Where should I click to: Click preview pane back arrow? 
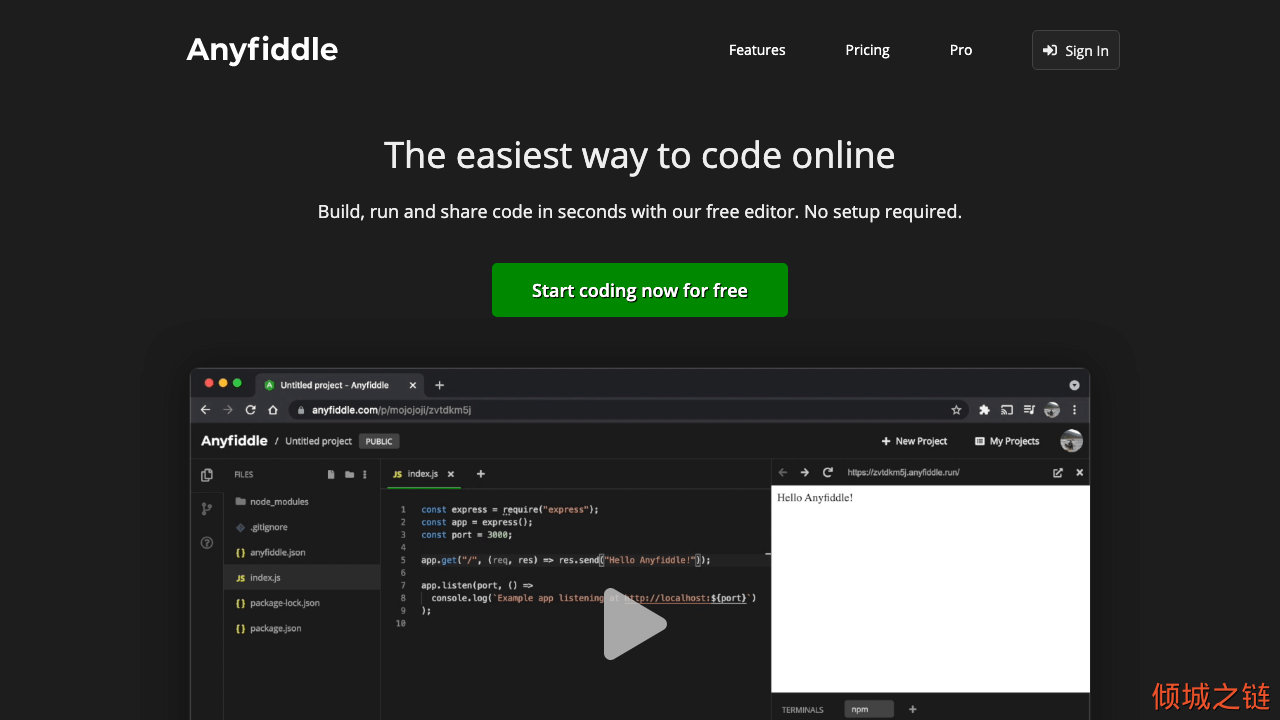[x=783, y=472]
